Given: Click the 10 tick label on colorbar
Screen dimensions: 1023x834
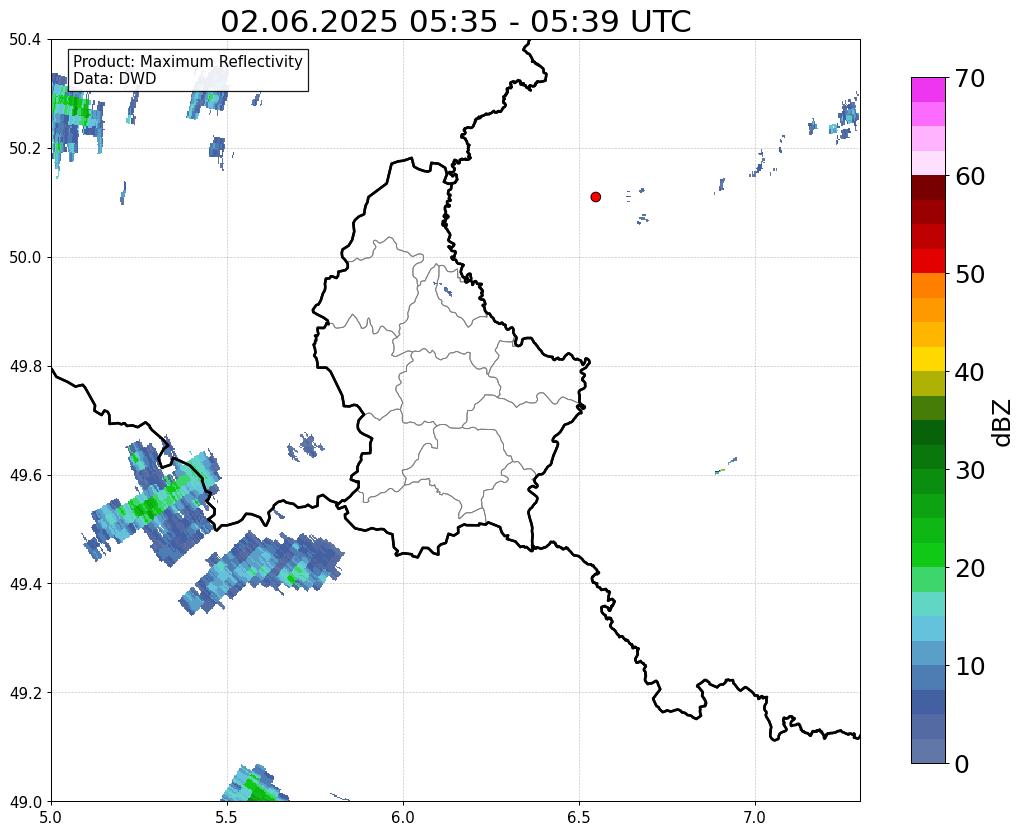Looking at the screenshot, I should click(x=970, y=666).
